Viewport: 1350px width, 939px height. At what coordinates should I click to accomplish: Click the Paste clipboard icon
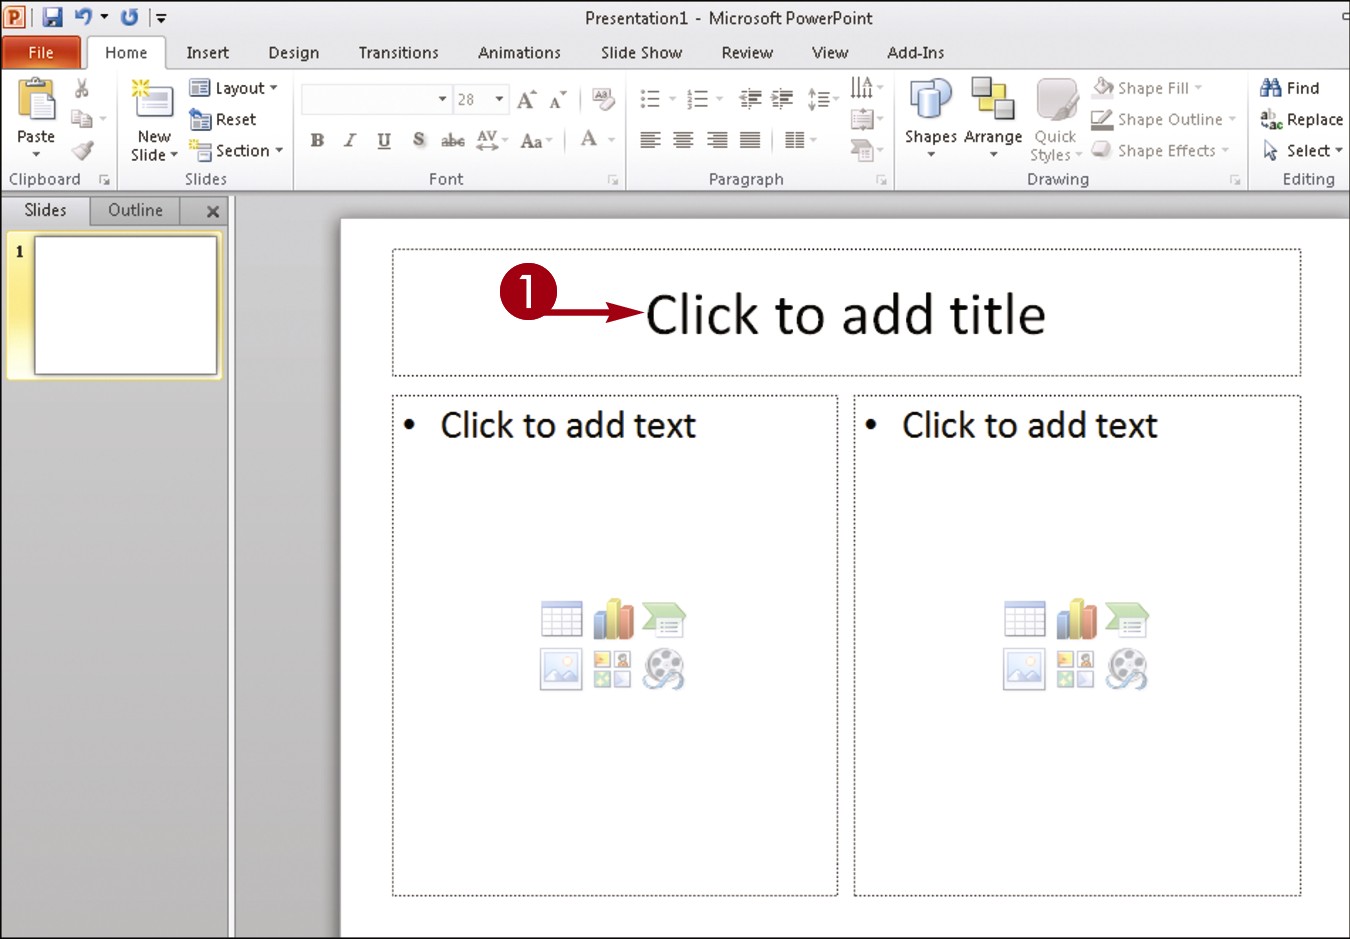click(36, 100)
